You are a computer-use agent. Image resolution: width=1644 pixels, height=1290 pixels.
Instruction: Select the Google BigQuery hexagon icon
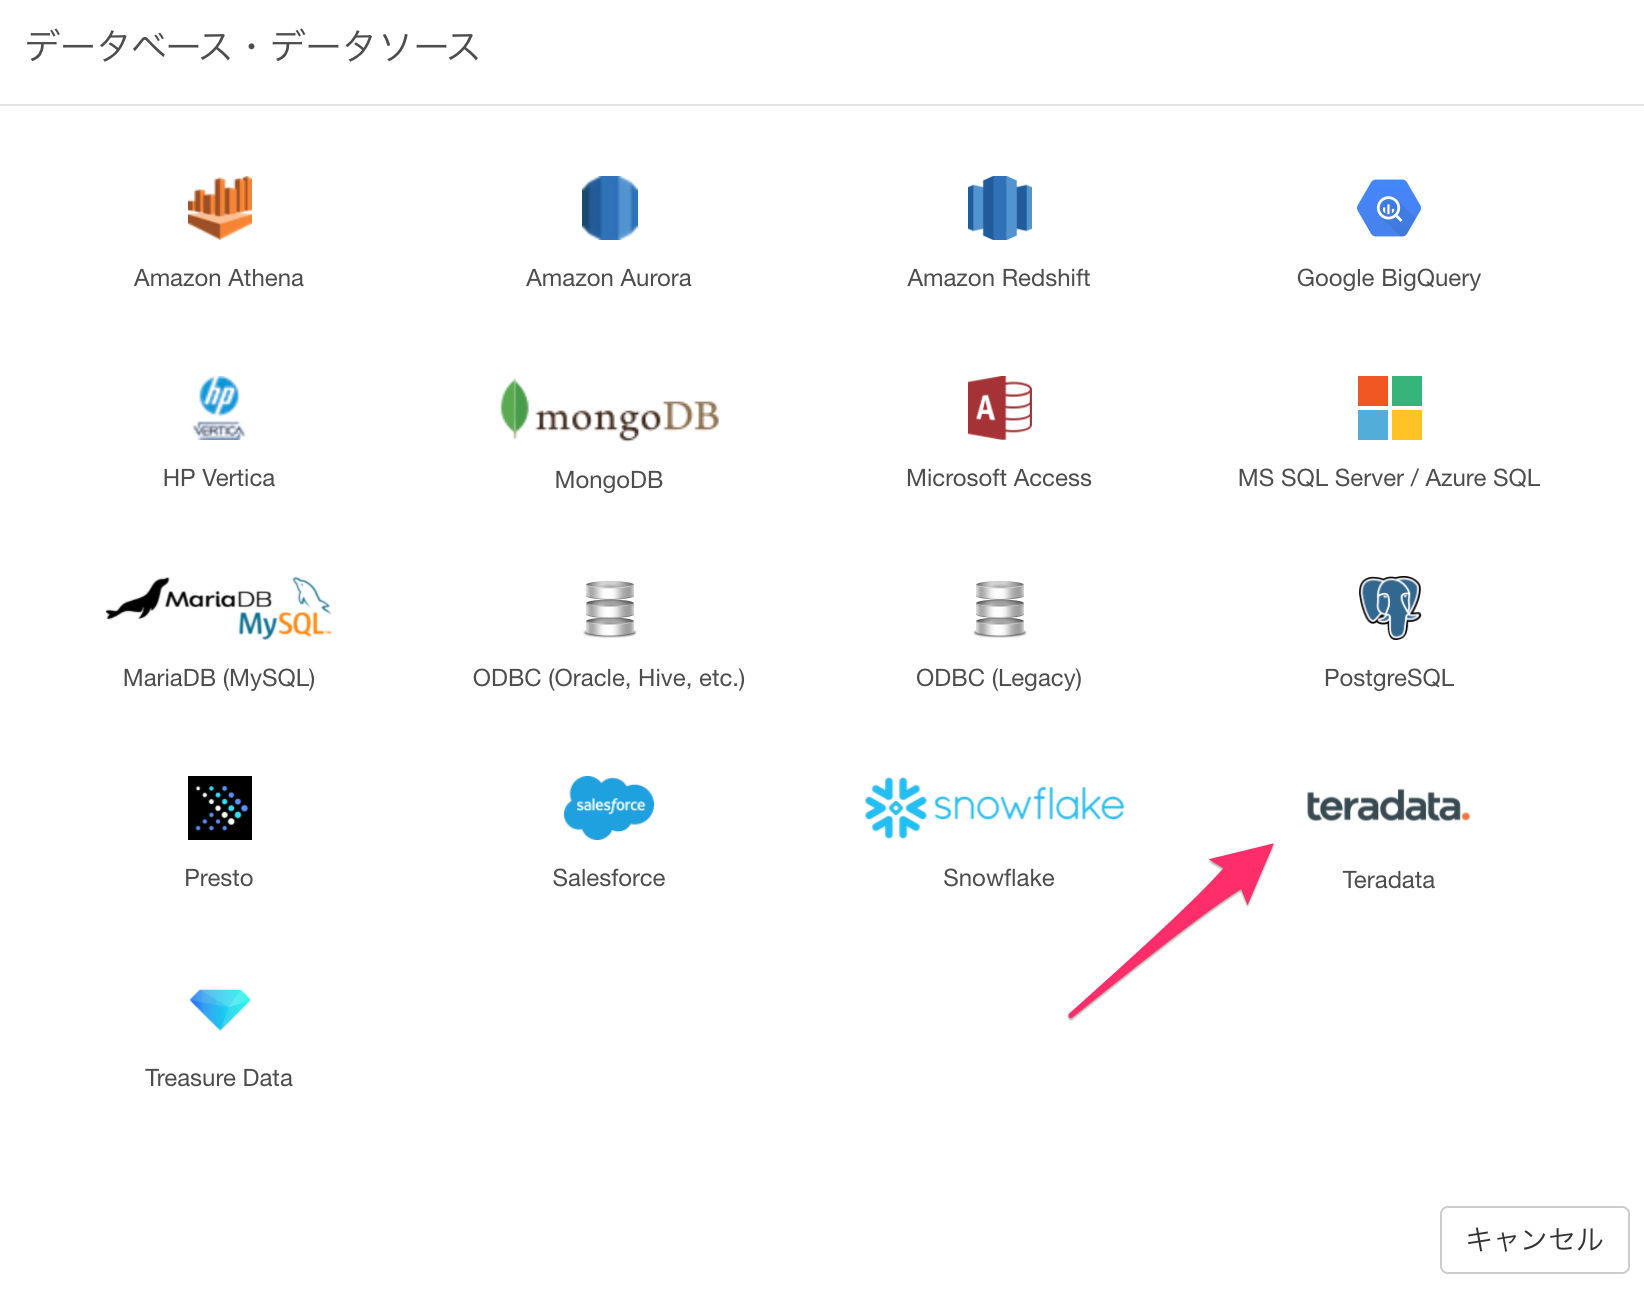pos(1389,208)
